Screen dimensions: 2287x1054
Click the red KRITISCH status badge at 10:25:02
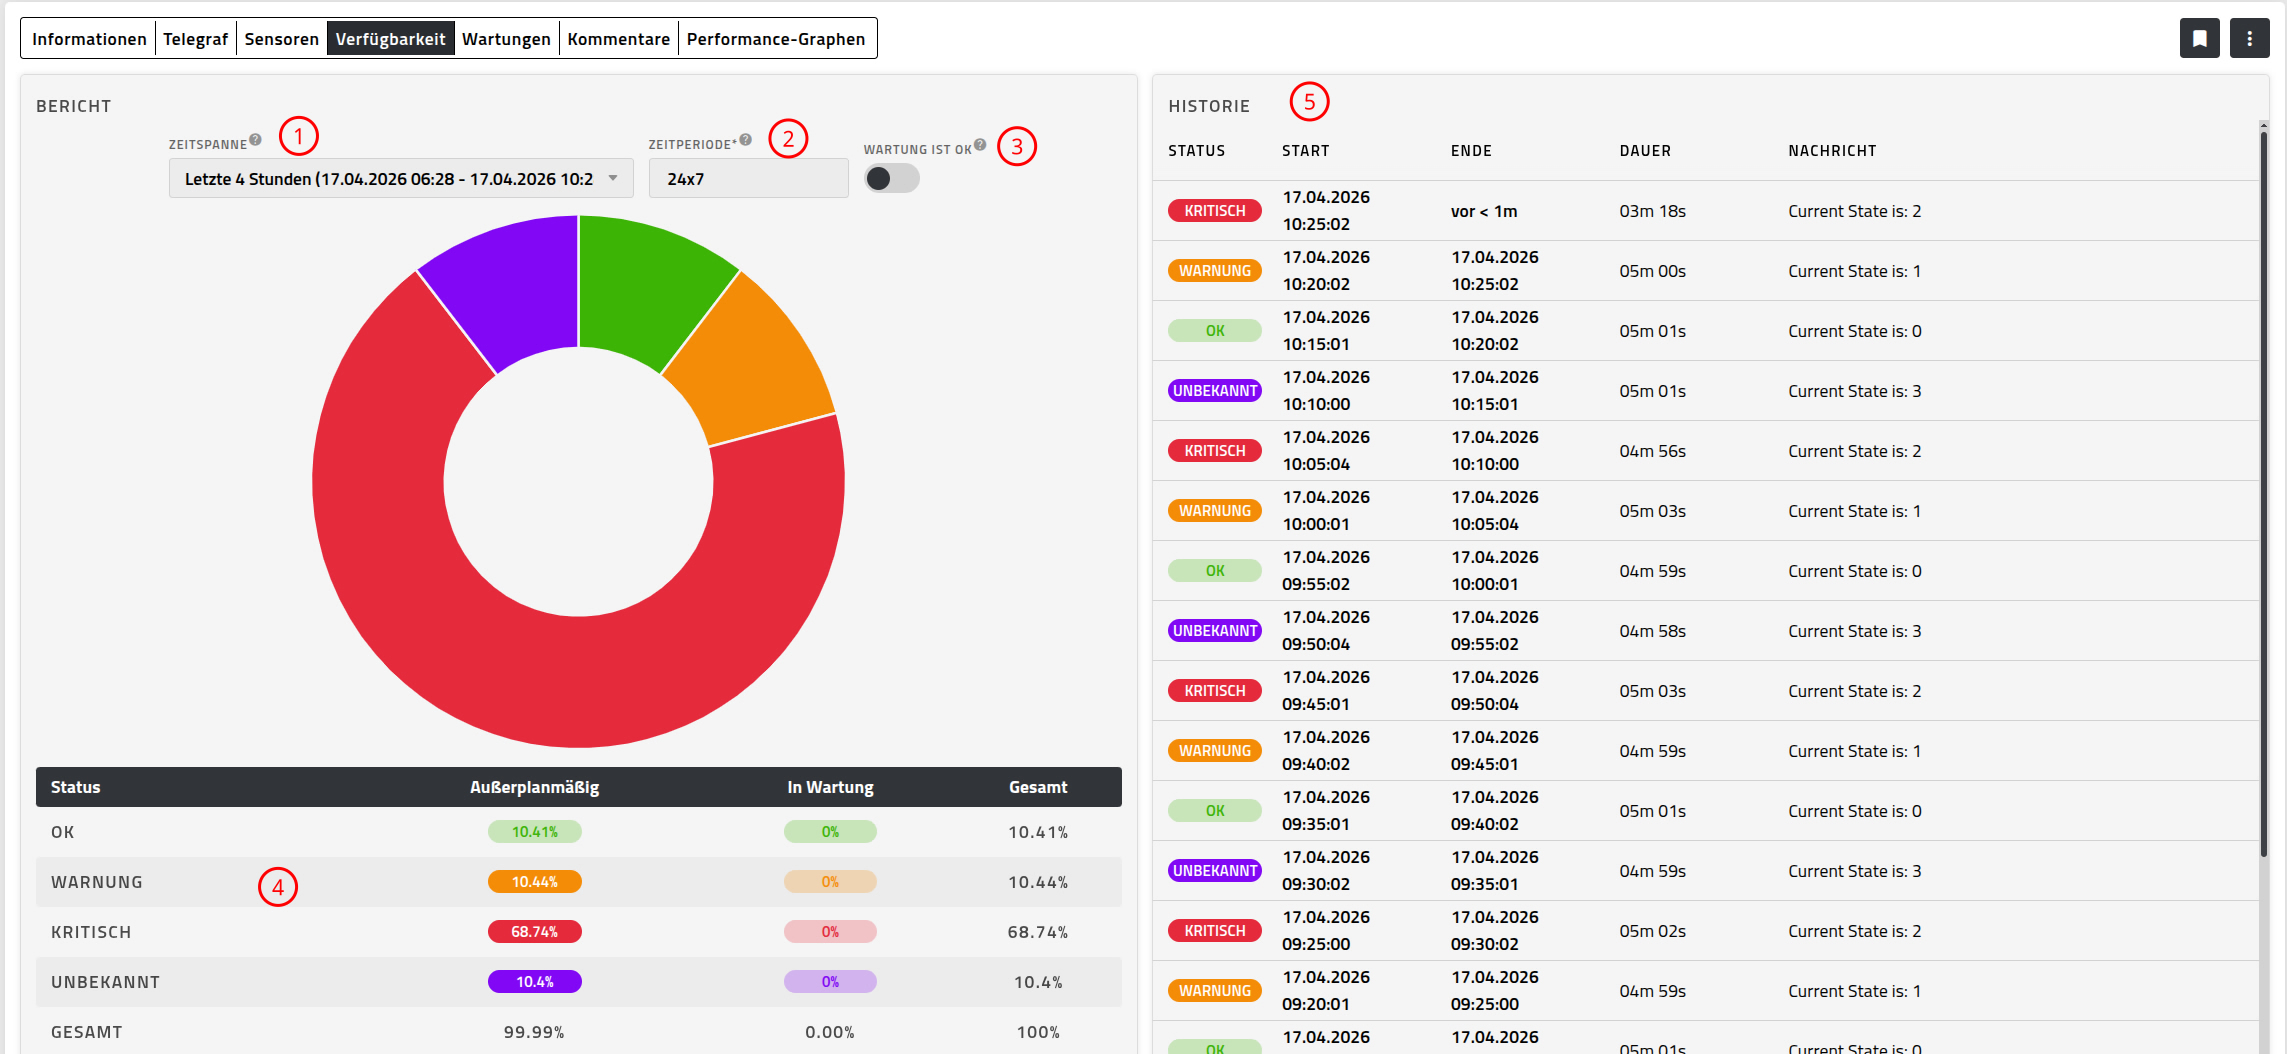(x=1215, y=211)
